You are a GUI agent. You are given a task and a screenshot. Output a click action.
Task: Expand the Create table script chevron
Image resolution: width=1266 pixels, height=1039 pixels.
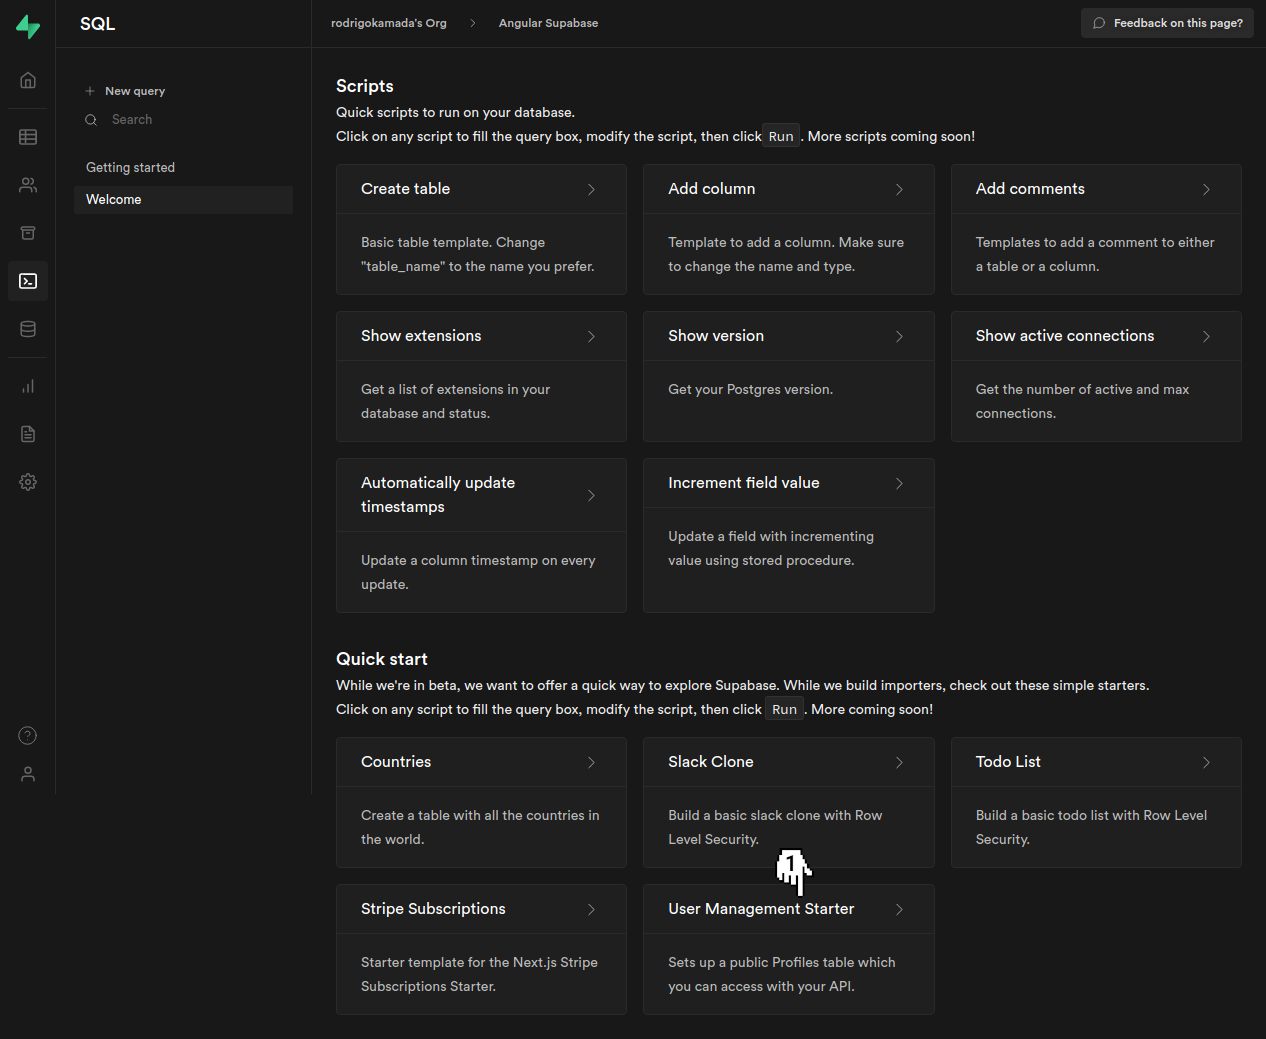click(x=591, y=189)
